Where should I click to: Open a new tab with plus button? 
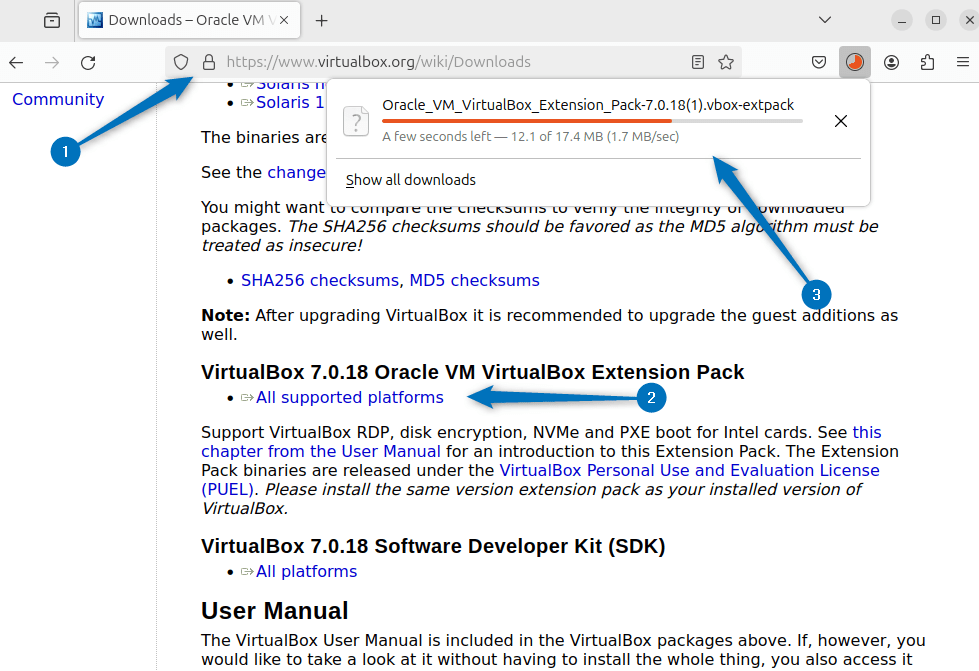coord(321,20)
